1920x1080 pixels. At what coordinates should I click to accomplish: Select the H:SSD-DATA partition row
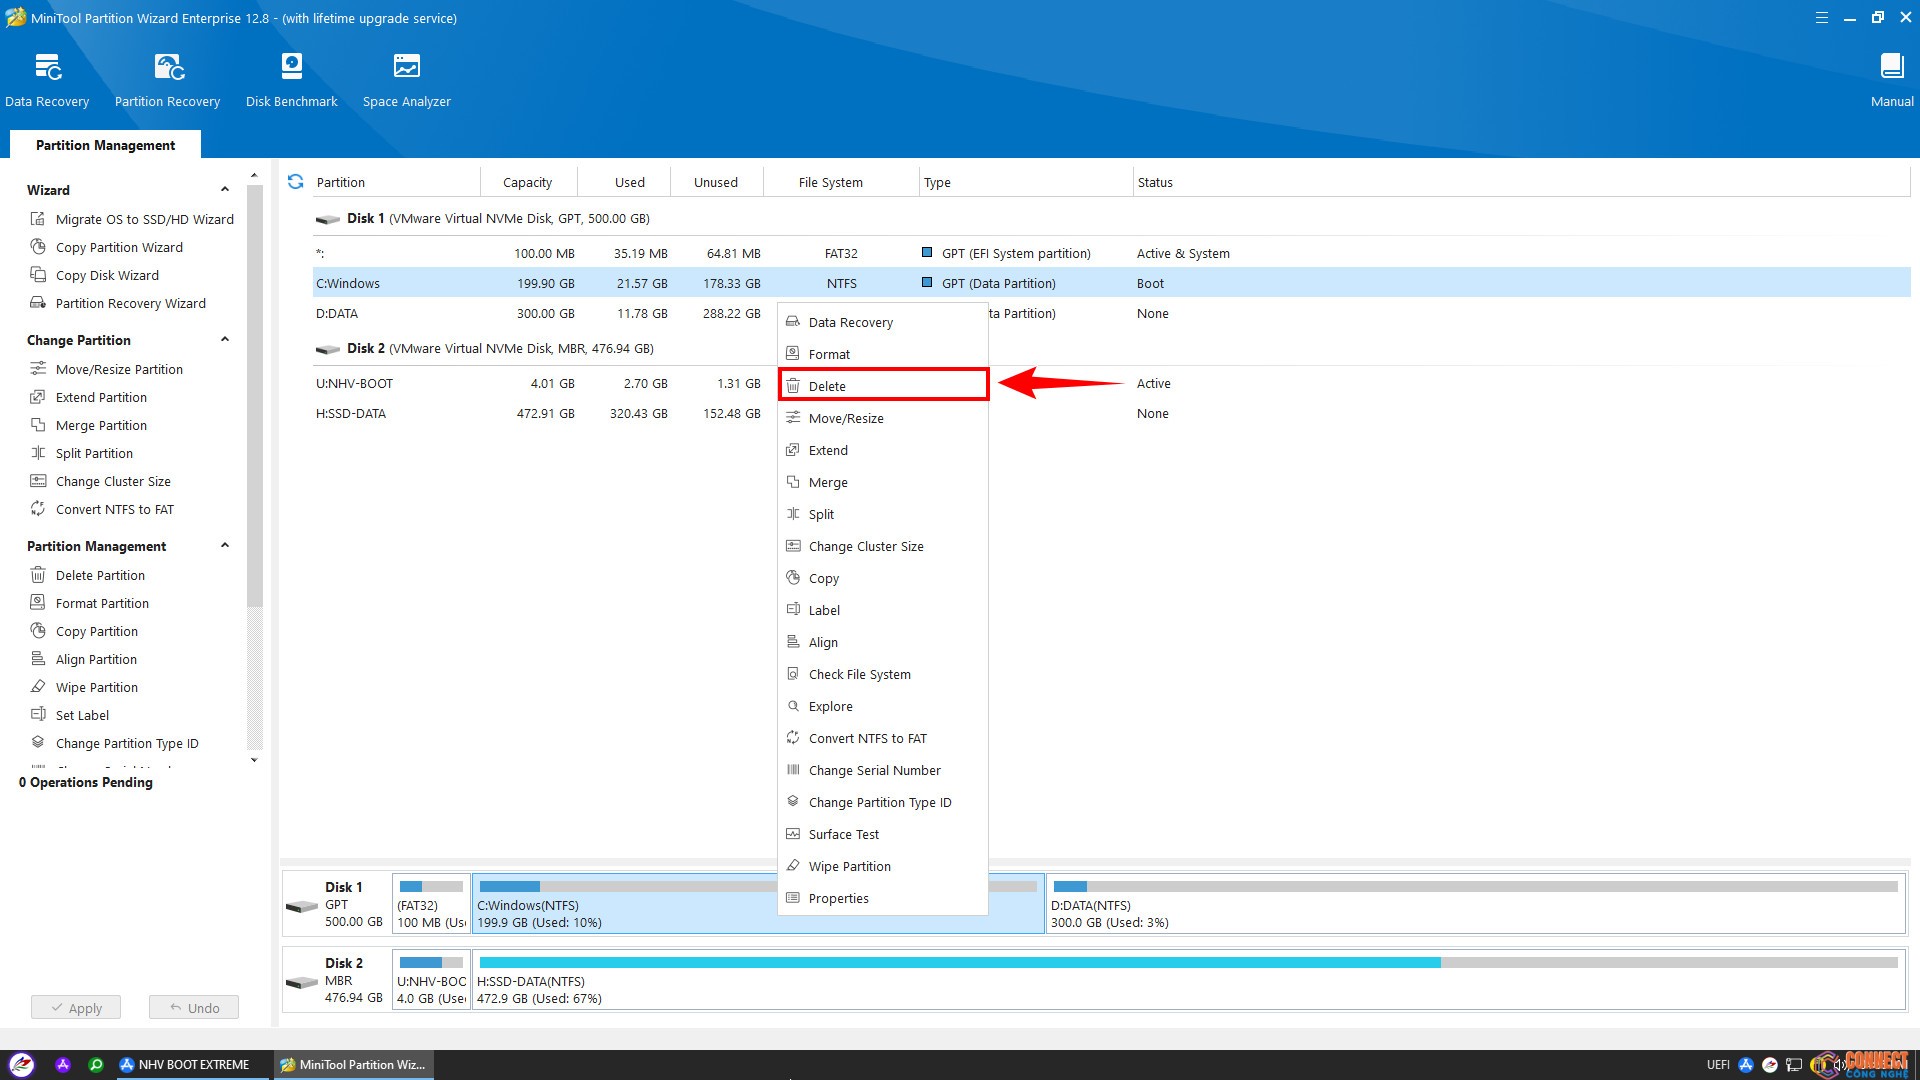(x=1111, y=413)
